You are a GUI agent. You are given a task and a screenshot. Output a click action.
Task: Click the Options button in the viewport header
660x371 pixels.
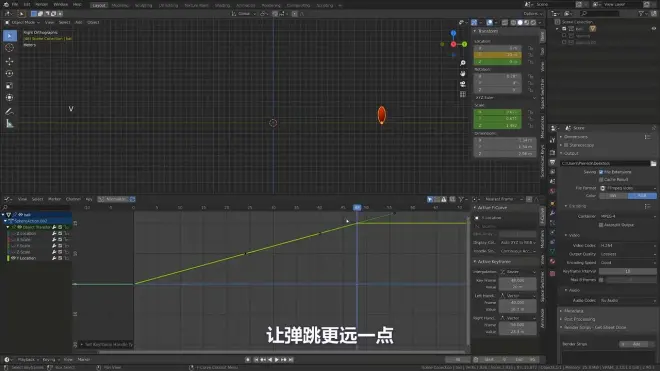(532, 13)
